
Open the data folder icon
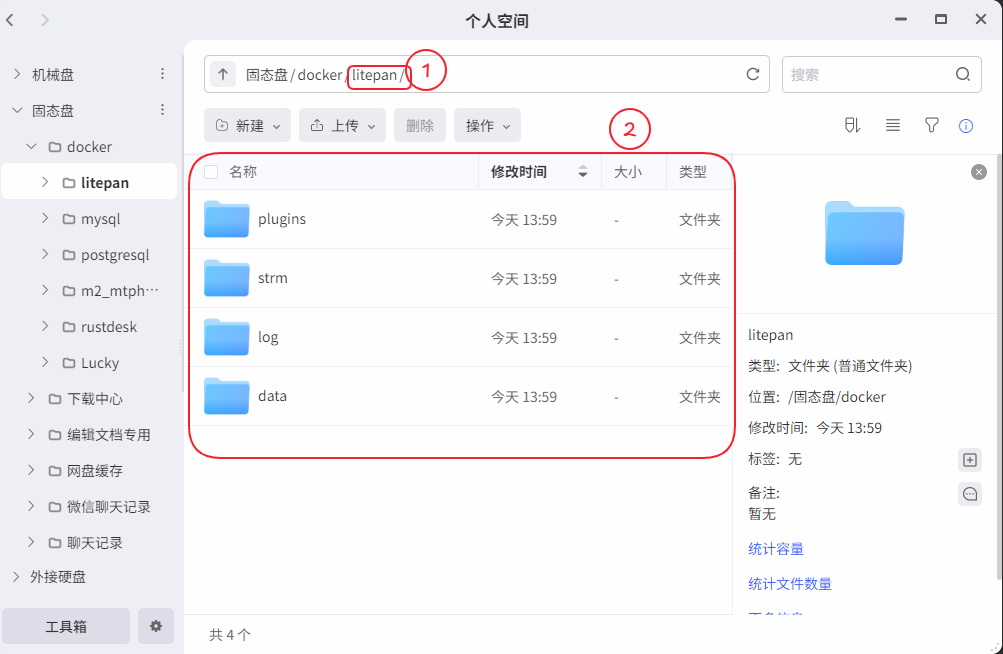tap(226, 395)
